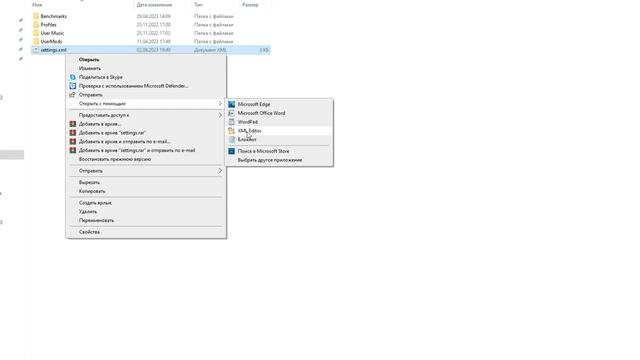The image size is (640, 360).
Task: Select Создать ярлык in the context menu
Action: point(95,203)
